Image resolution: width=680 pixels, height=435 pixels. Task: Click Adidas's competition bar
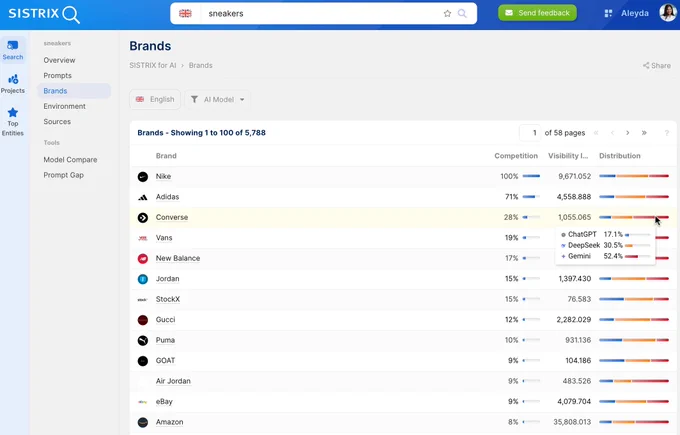(x=531, y=197)
